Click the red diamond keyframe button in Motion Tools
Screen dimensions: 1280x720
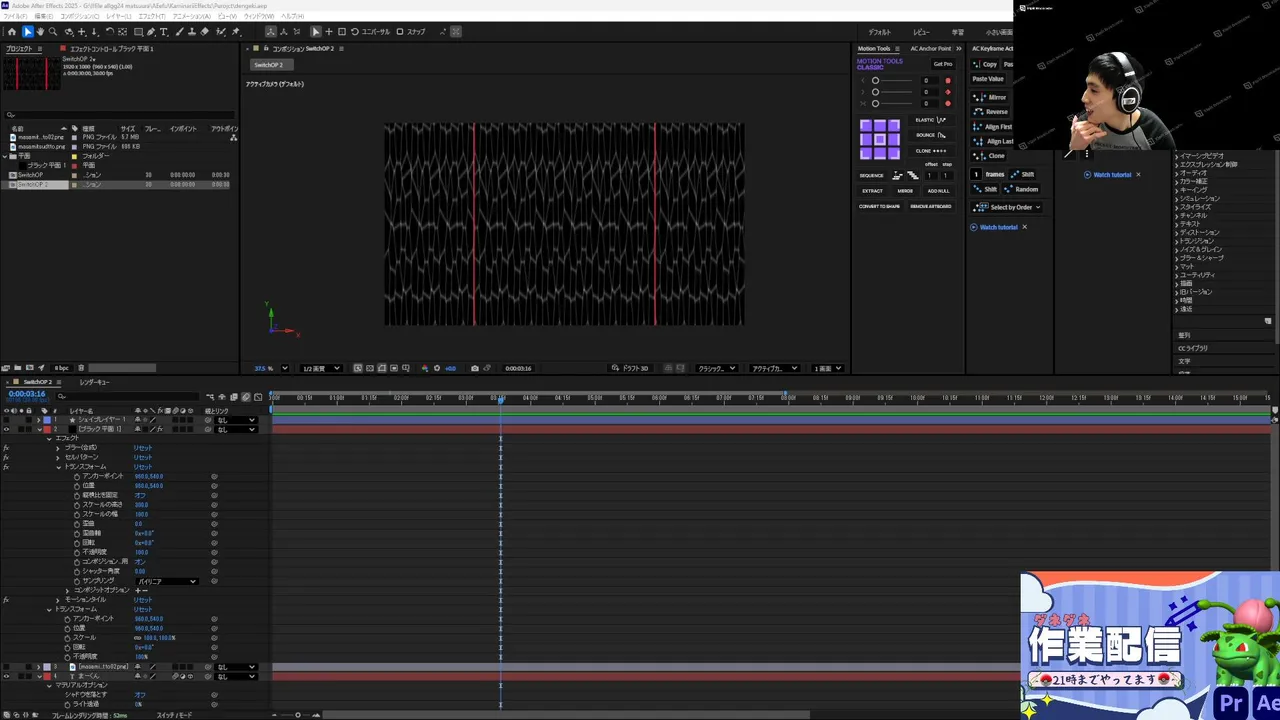tap(948, 92)
